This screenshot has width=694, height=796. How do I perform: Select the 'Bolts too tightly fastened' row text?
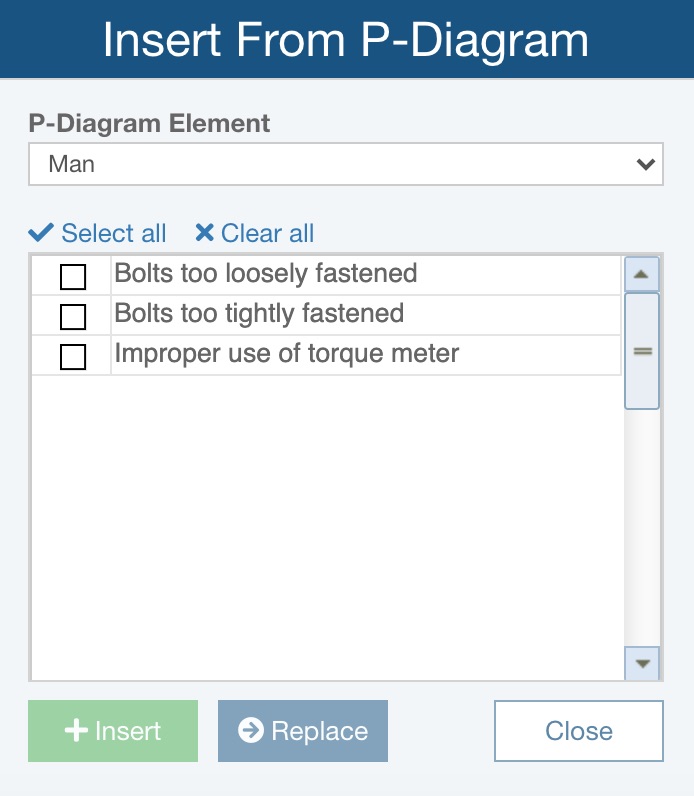coord(259,314)
